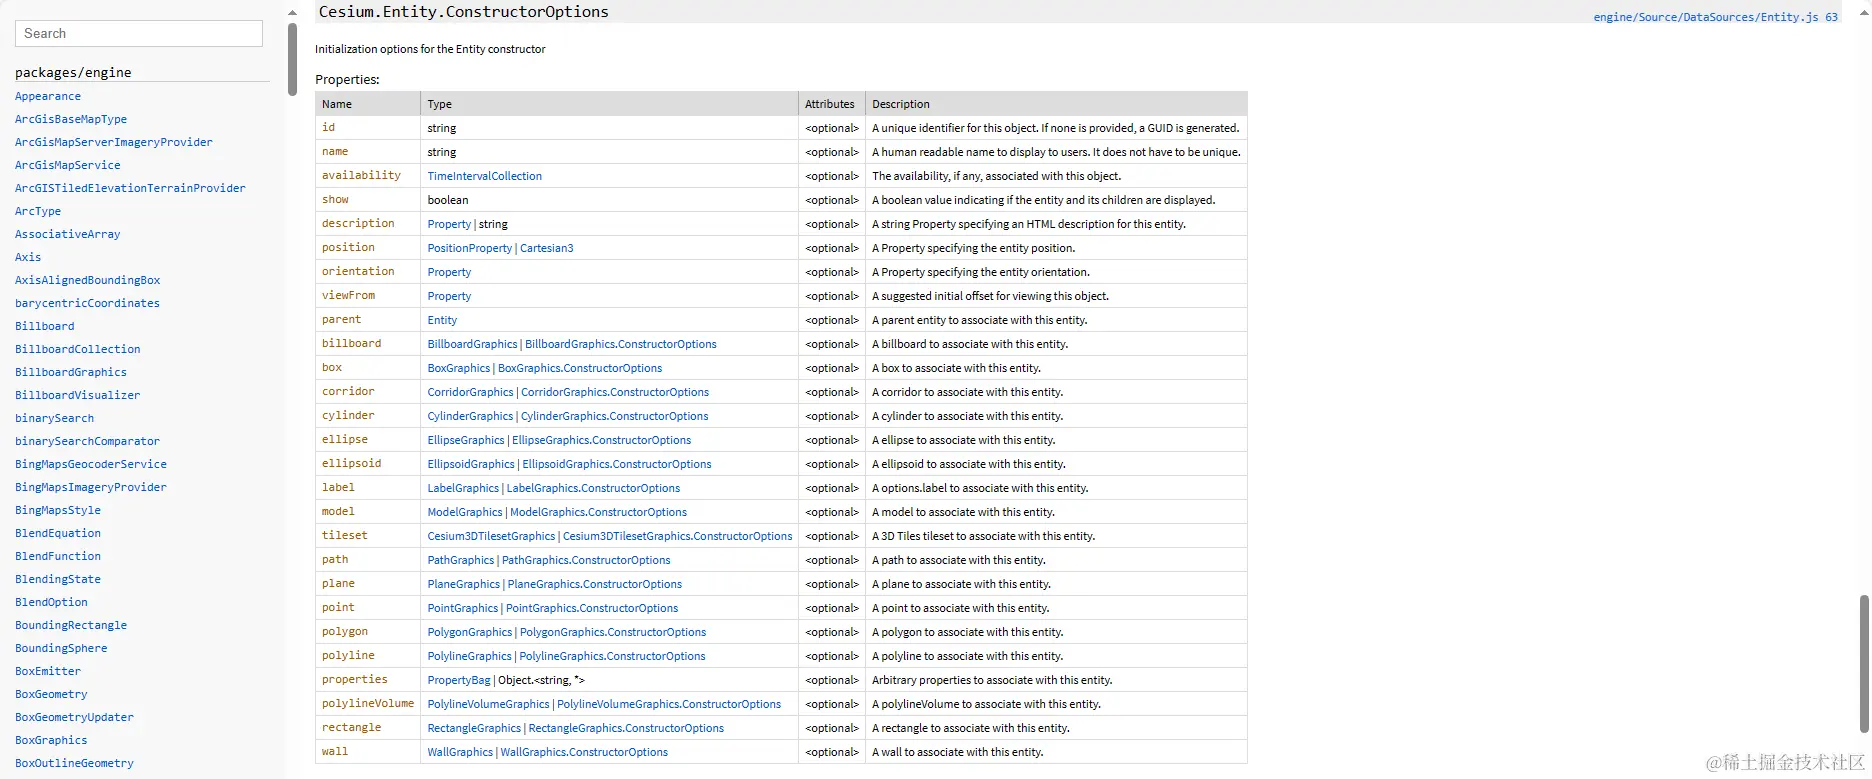Open BoxGeometryUpdater sidebar link

point(74,717)
